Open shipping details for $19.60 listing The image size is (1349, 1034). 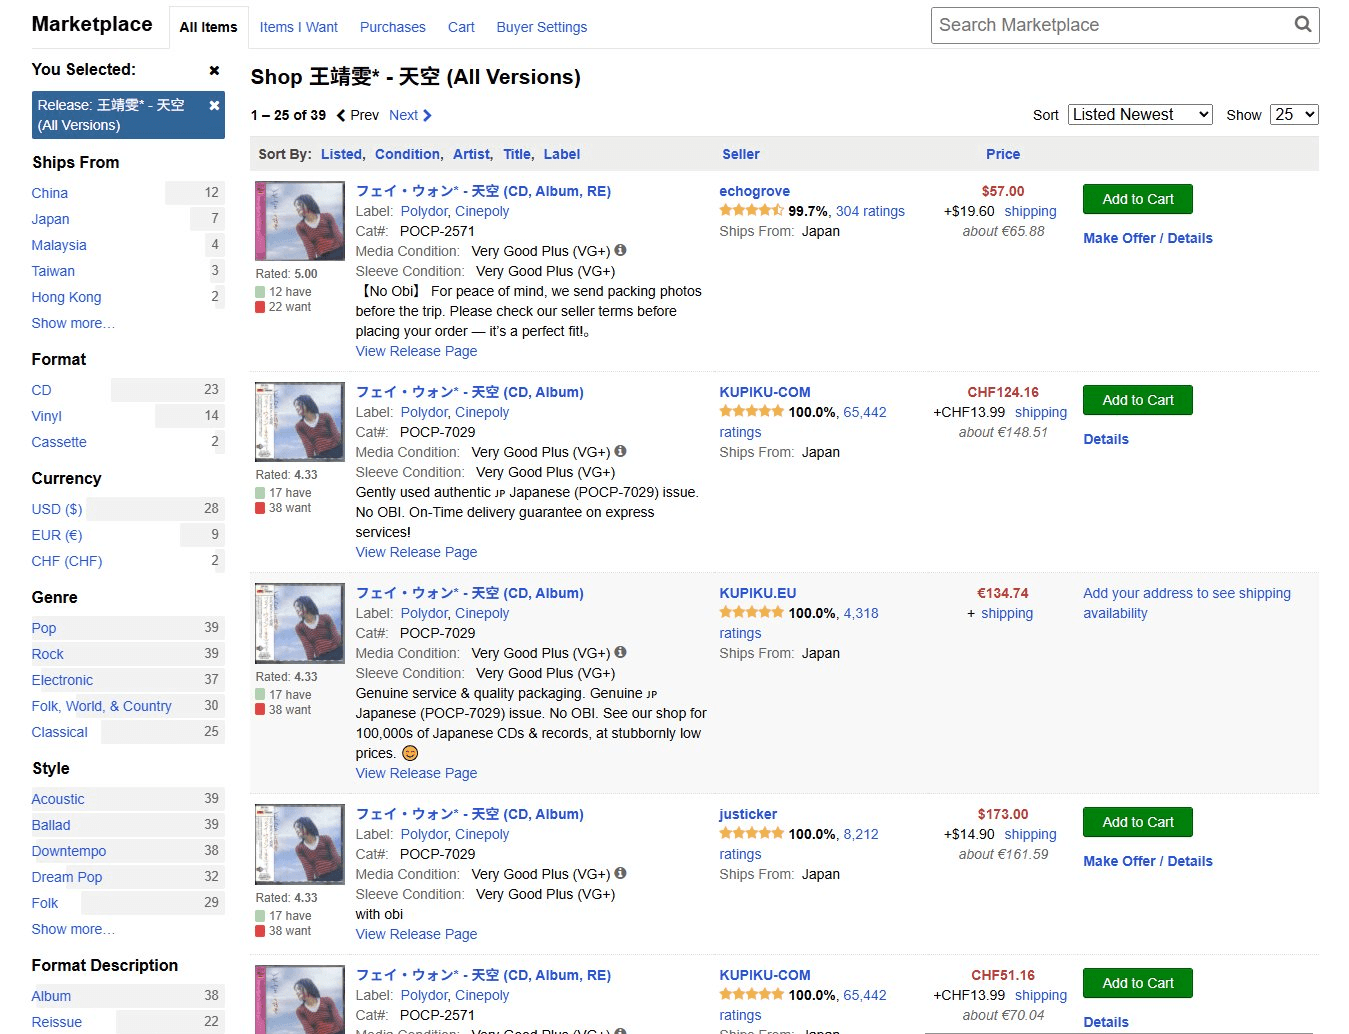[x=1030, y=211]
